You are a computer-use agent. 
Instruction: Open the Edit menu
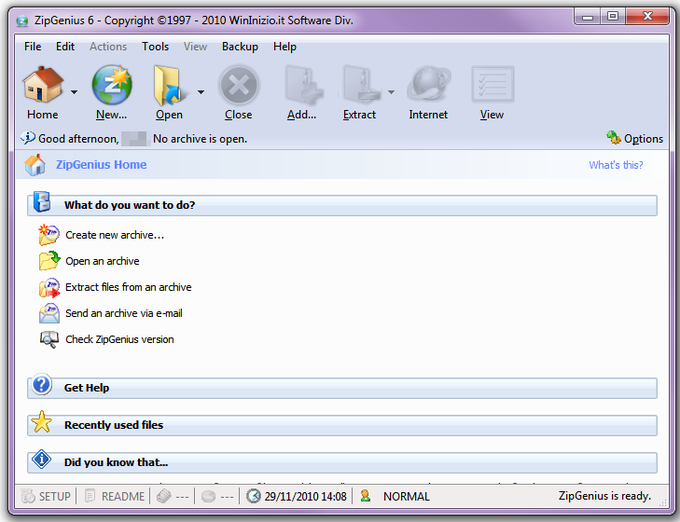coord(65,46)
